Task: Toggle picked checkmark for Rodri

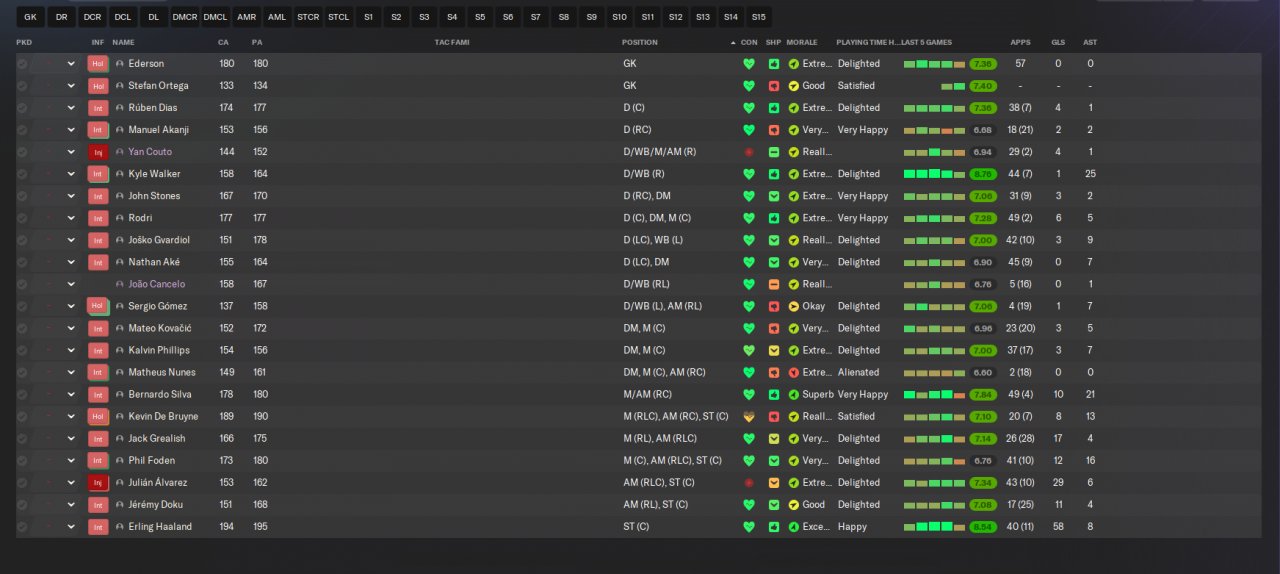Action: [22, 218]
